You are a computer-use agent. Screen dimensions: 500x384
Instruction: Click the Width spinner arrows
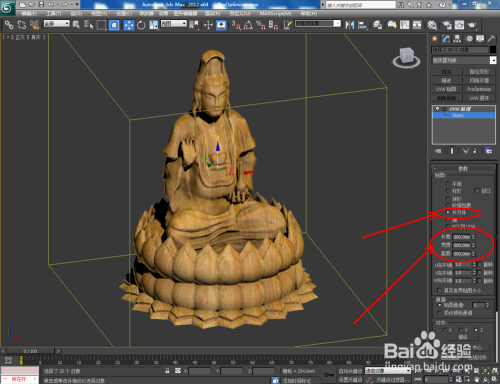(473, 245)
